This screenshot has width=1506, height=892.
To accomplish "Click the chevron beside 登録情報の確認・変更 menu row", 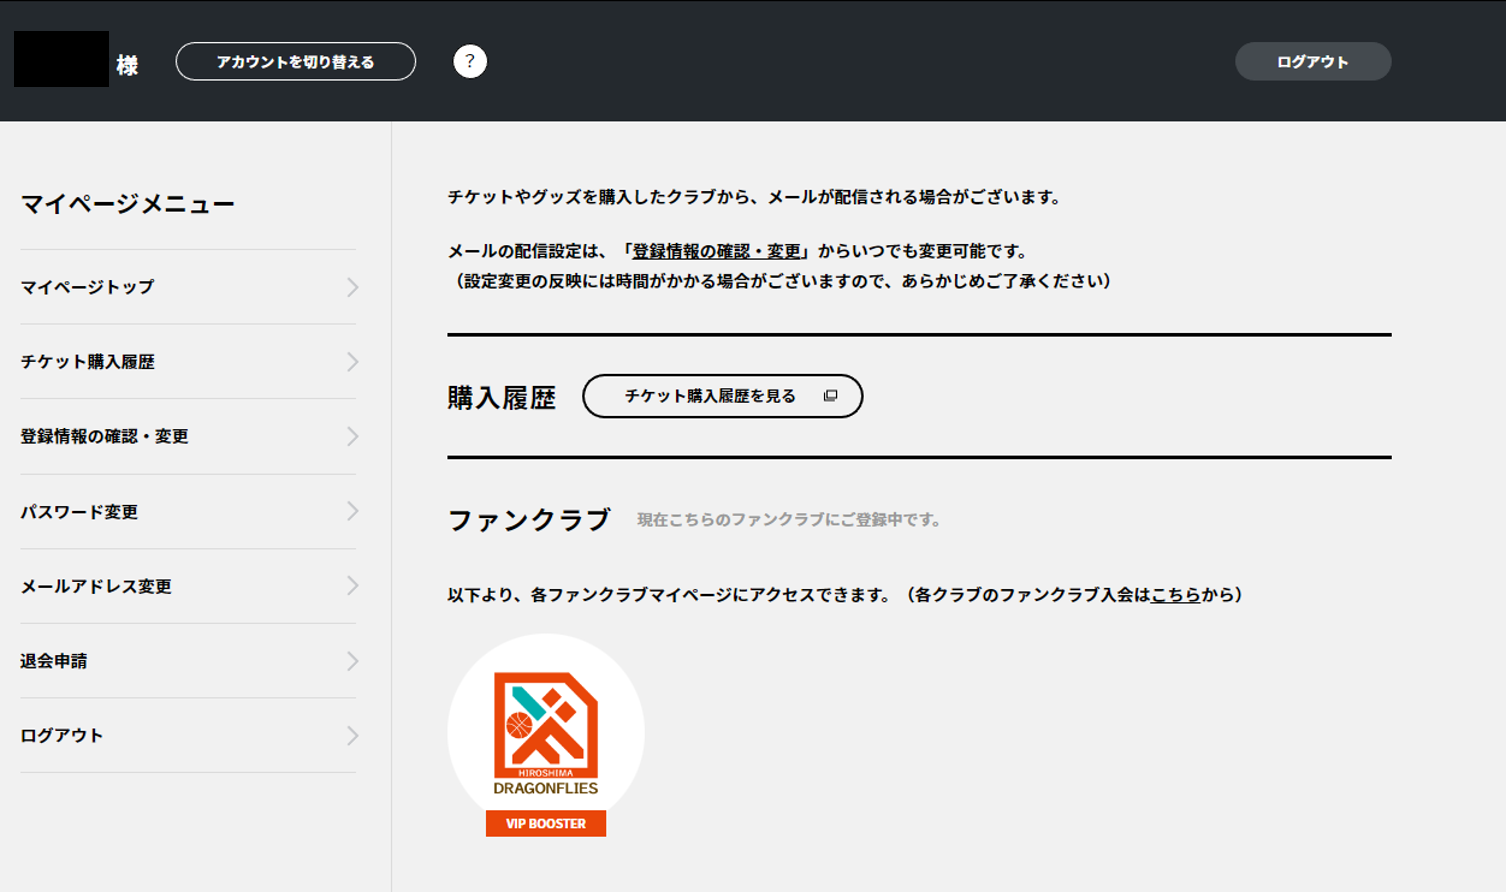I will (x=353, y=437).
